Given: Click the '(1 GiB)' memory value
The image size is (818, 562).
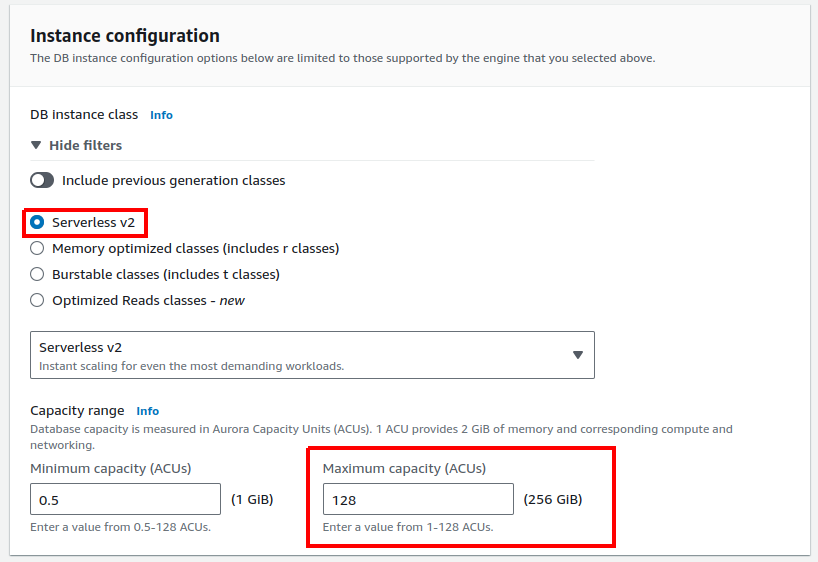Looking at the screenshot, I should (x=252, y=499).
